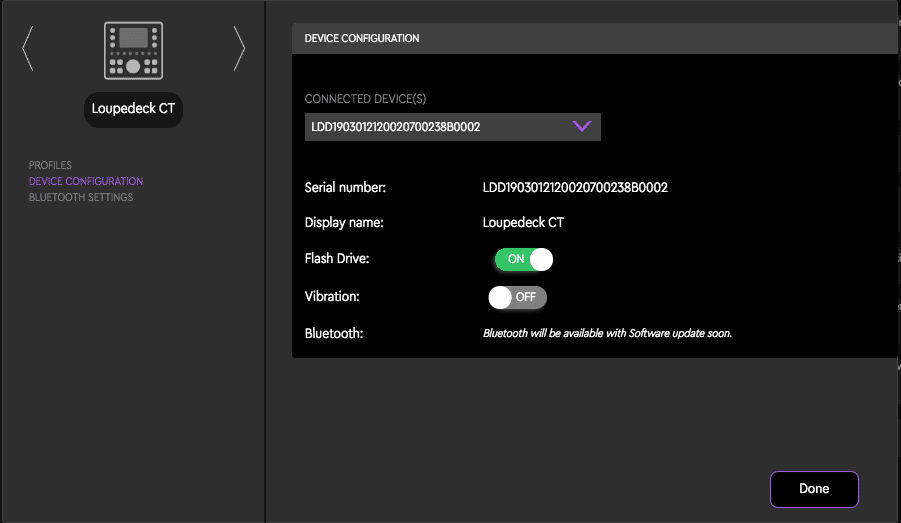Click the Serial number label
Screen dimensions: 901x523
(x=345, y=187)
